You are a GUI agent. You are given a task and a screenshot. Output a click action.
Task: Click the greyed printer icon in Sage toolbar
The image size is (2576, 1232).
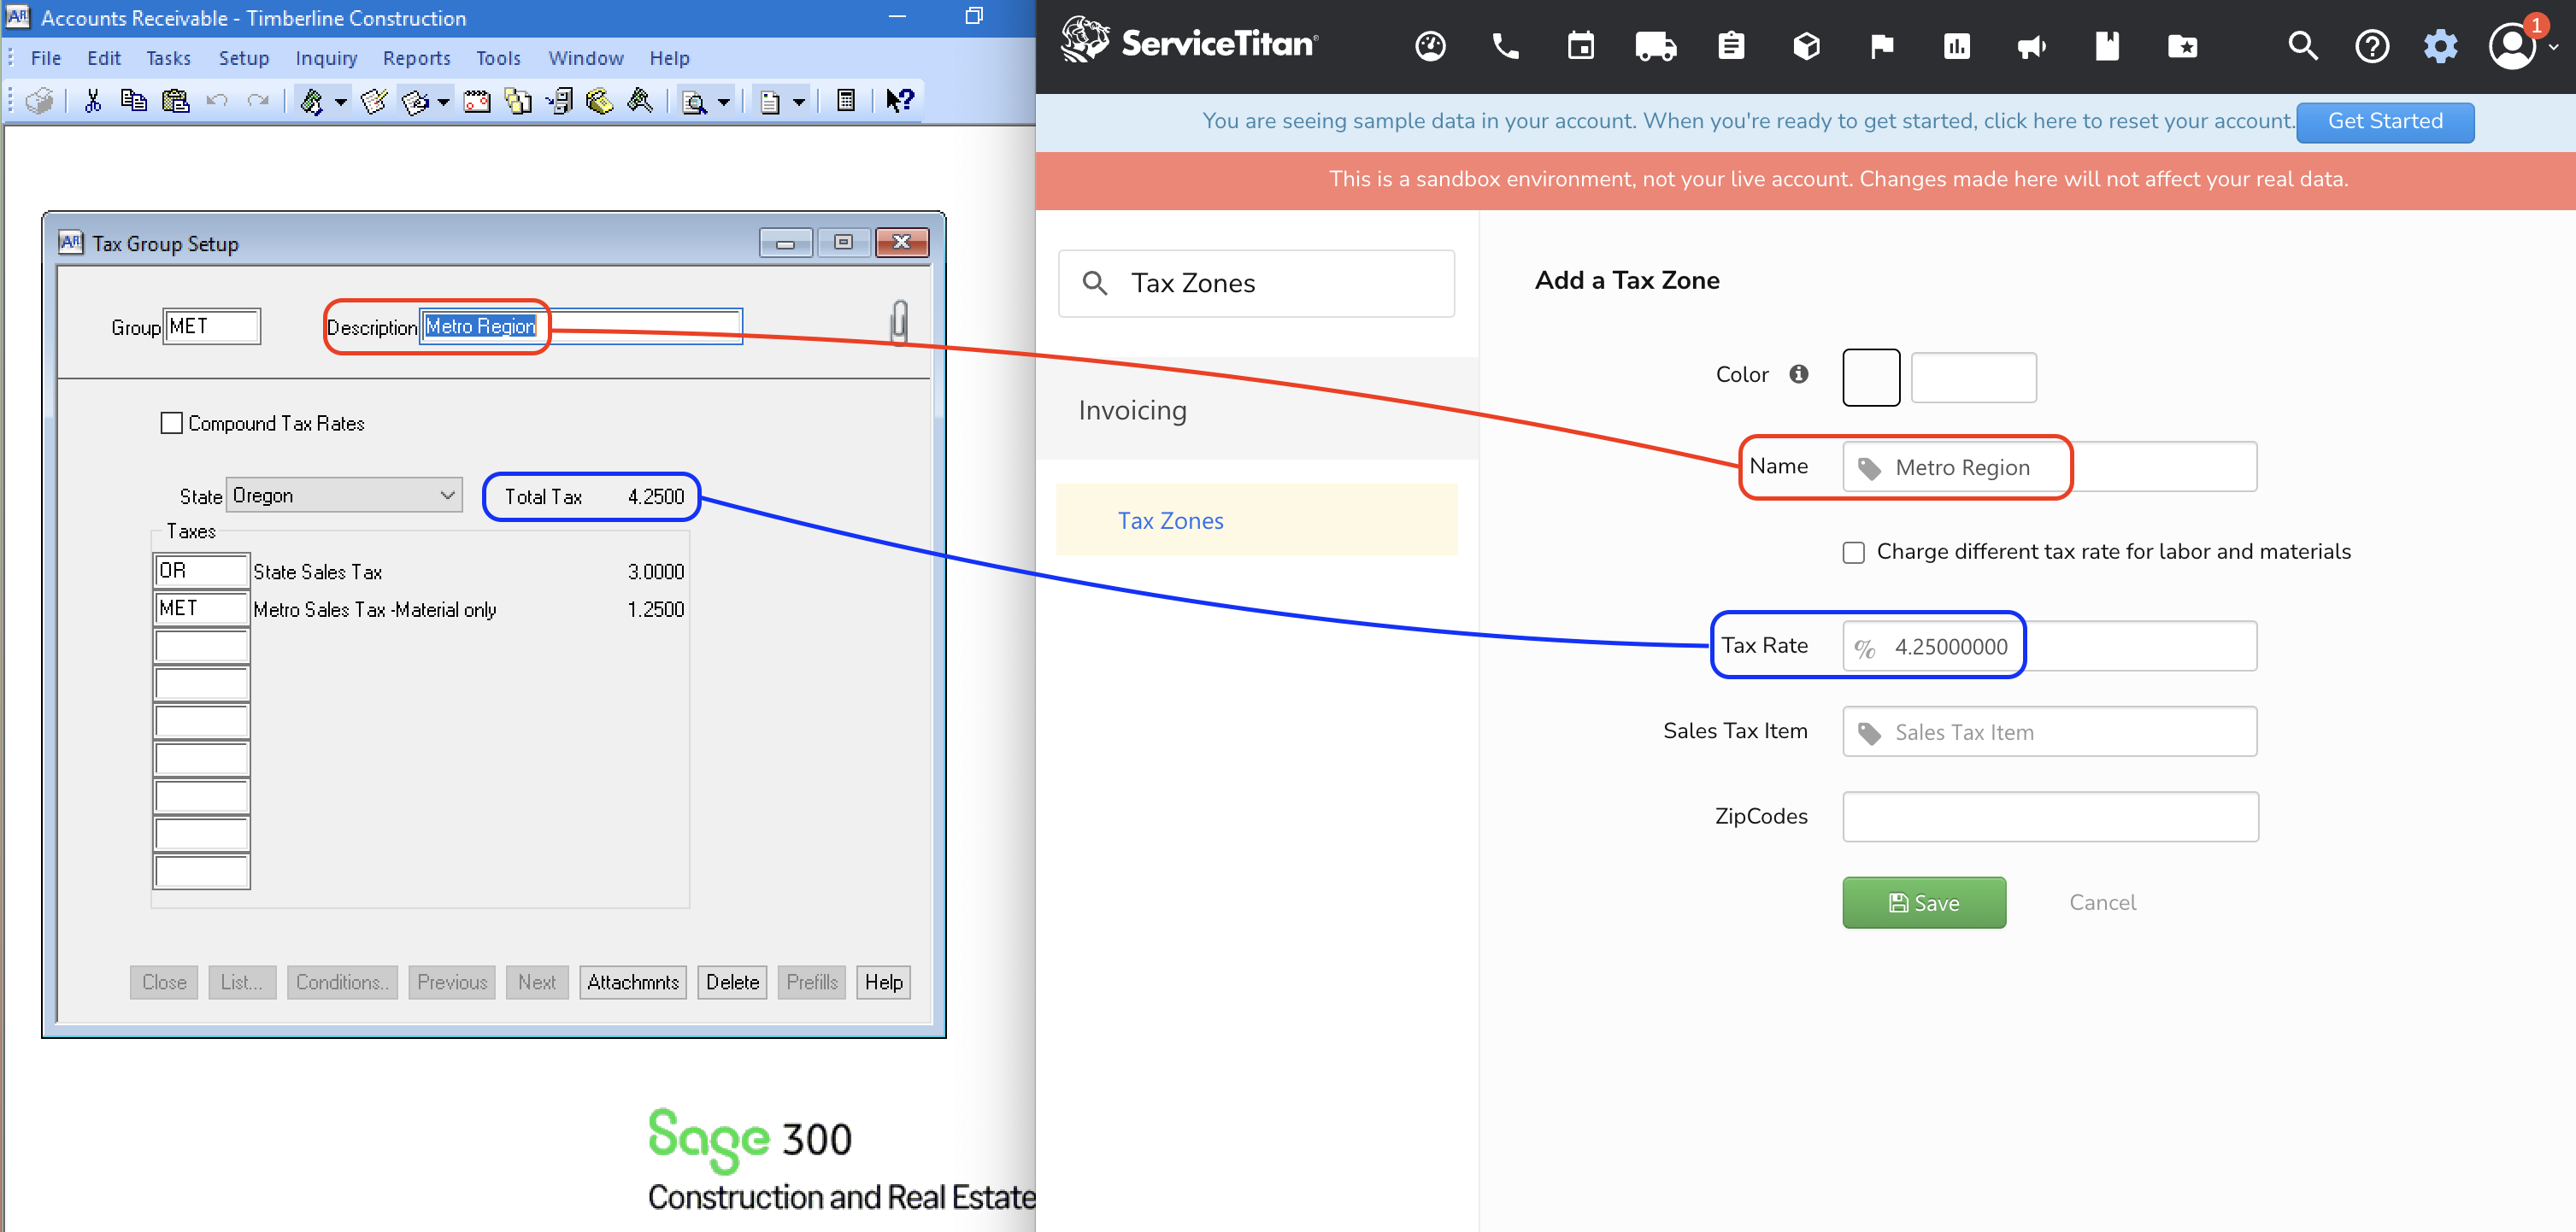pyautogui.click(x=40, y=101)
